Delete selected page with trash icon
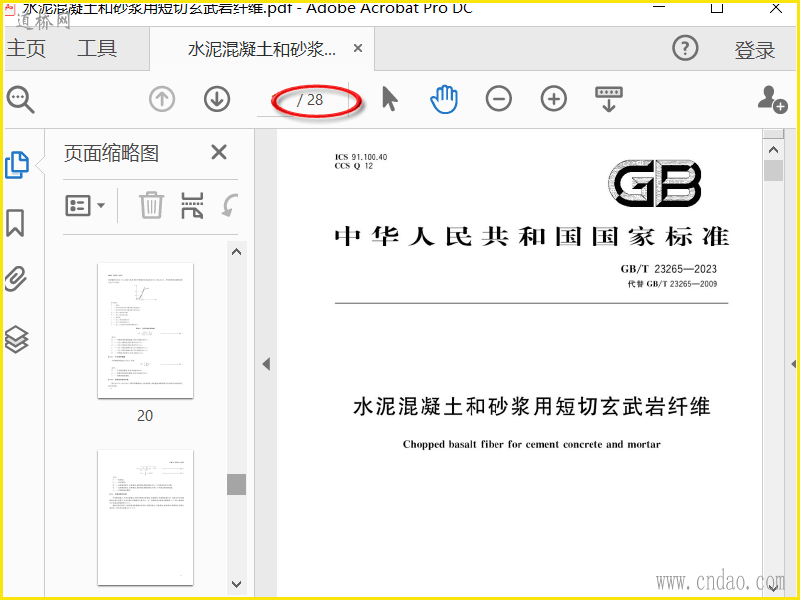This screenshot has height=600, width=800. (x=152, y=205)
